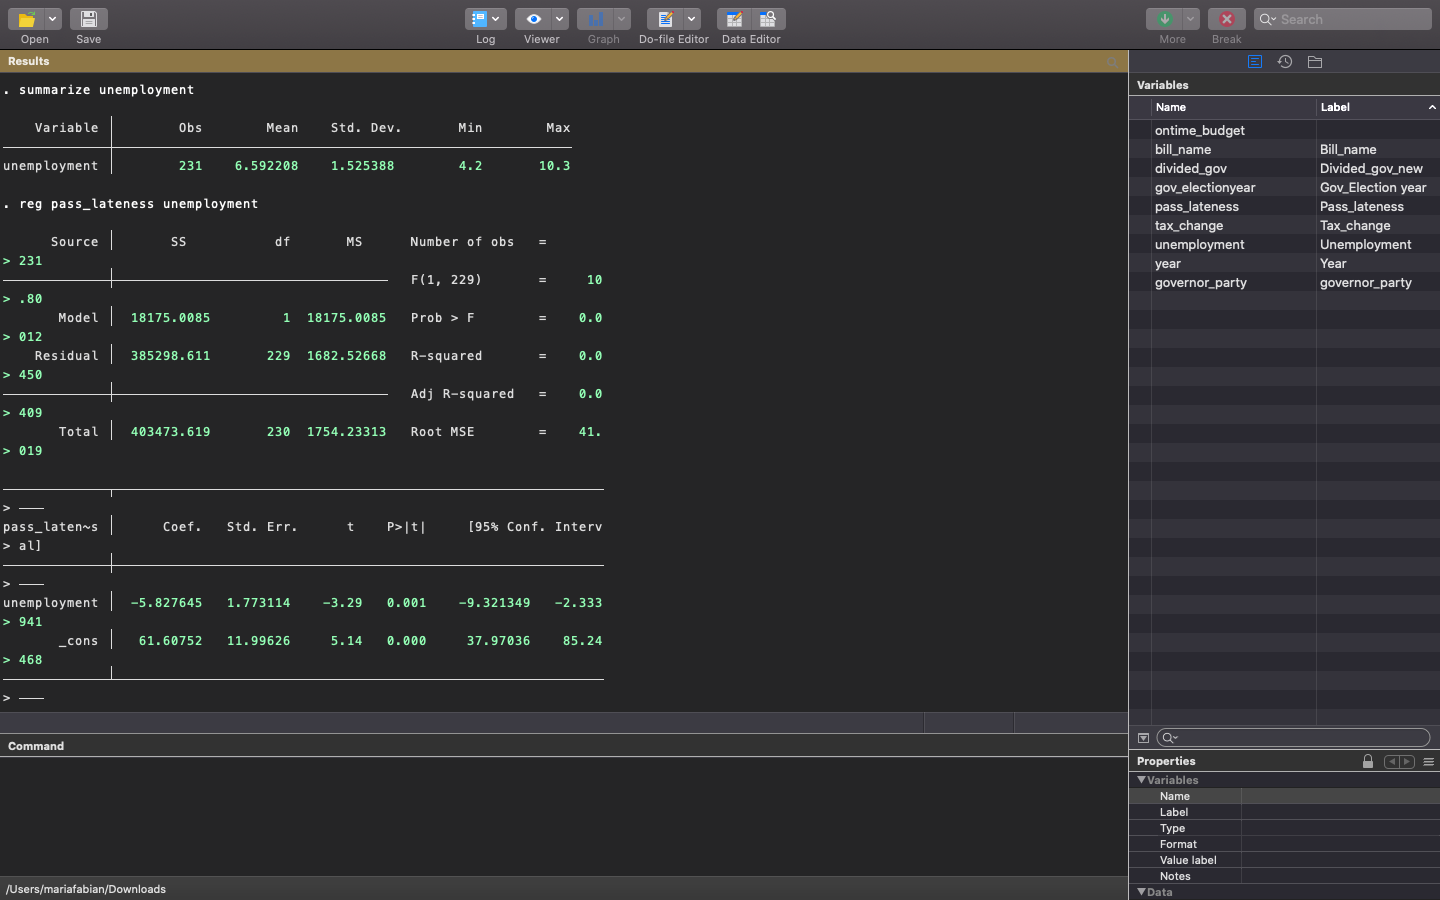Click the Log toolbar icon

coord(479,19)
